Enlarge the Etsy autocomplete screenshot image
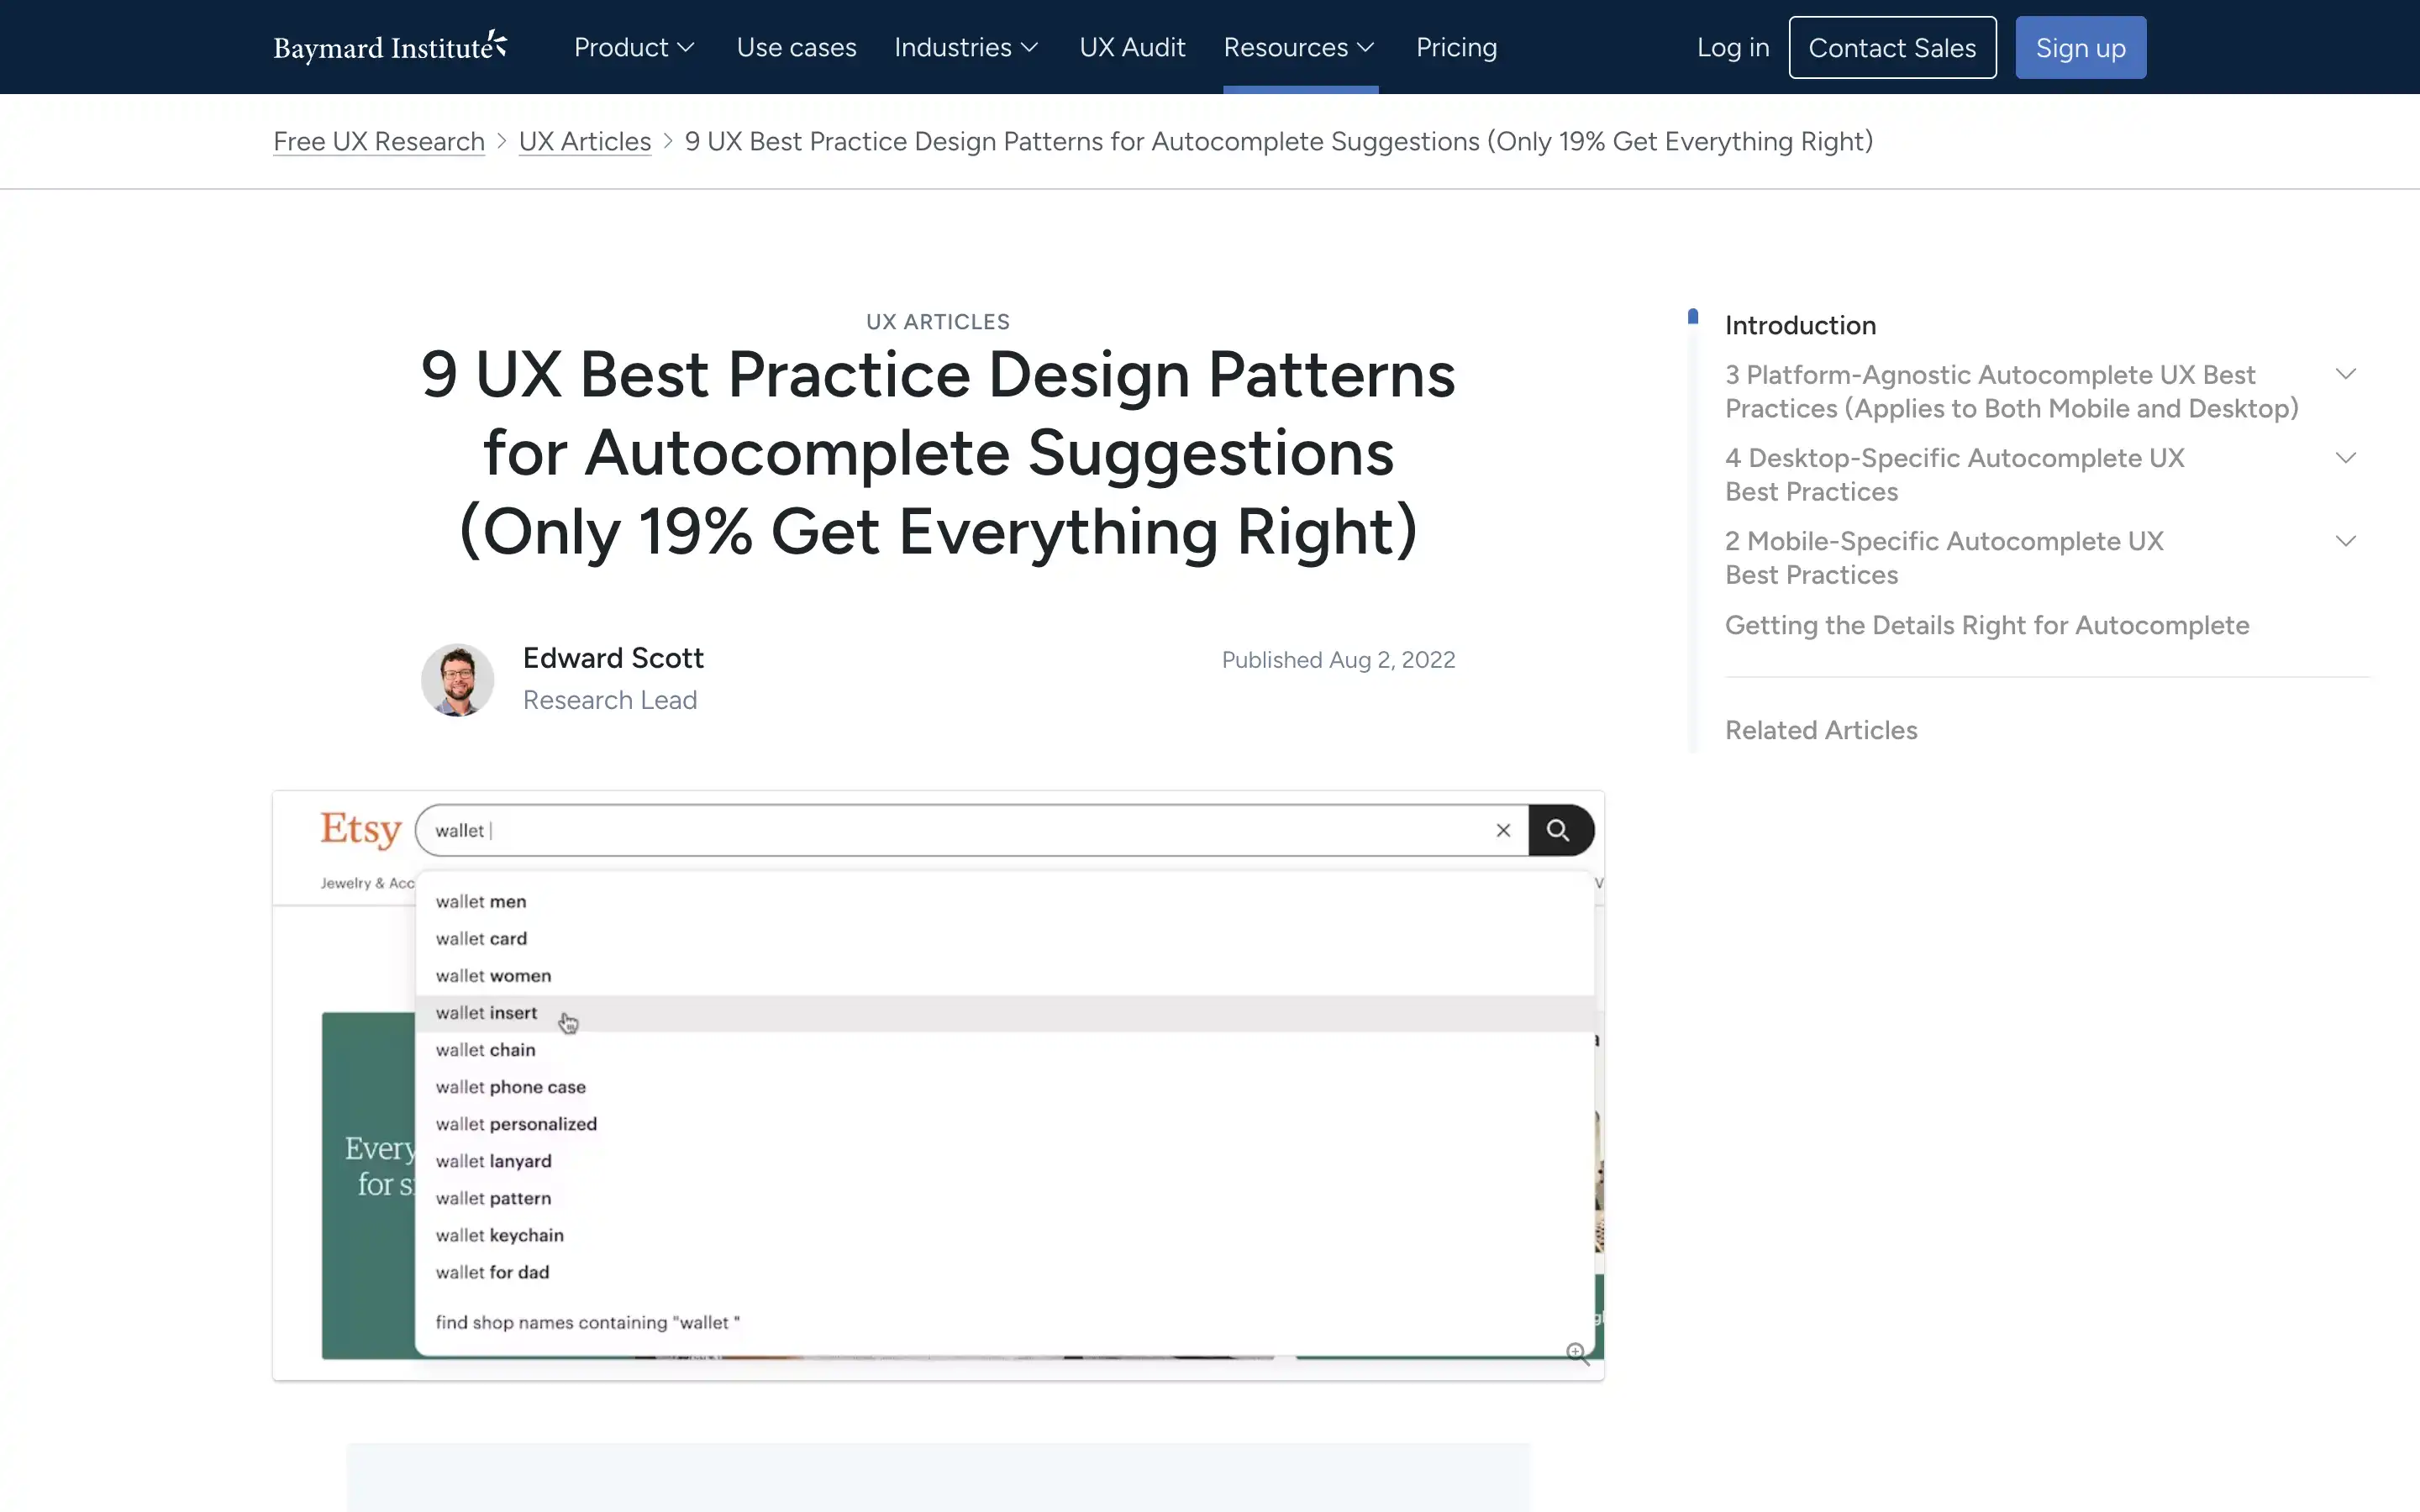 [938, 1085]
